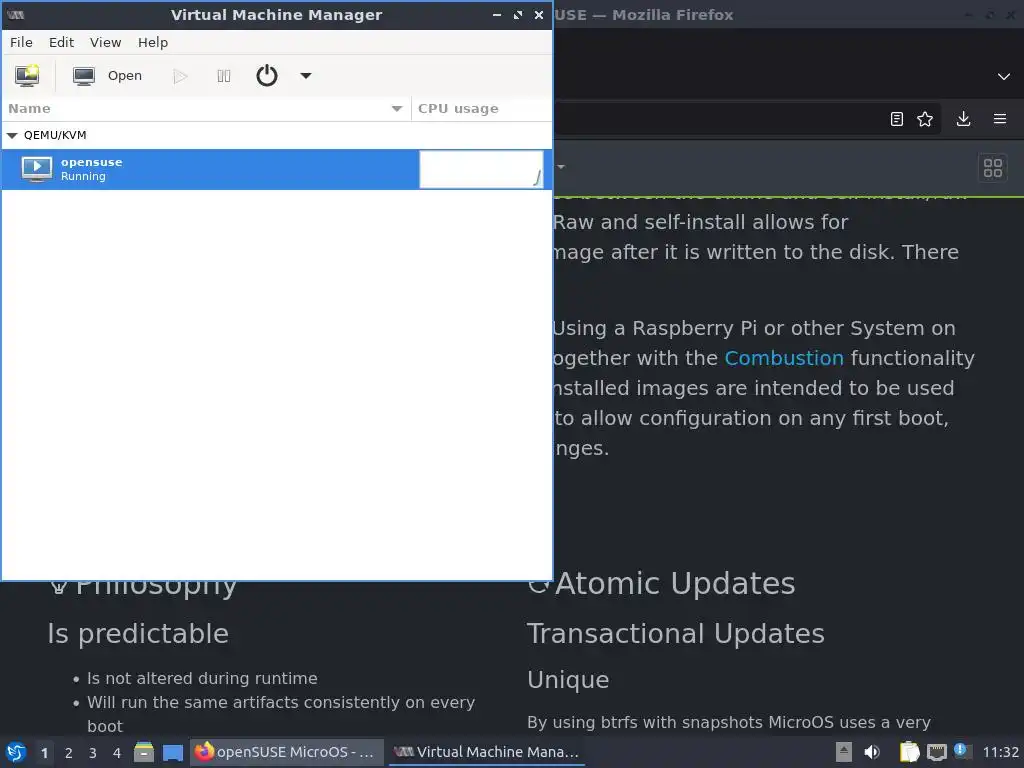Expand the Firefox list all tabs chevron
Image resolution: width=1024 pixels, height=768 pixels.
[x=1004, y=76]
